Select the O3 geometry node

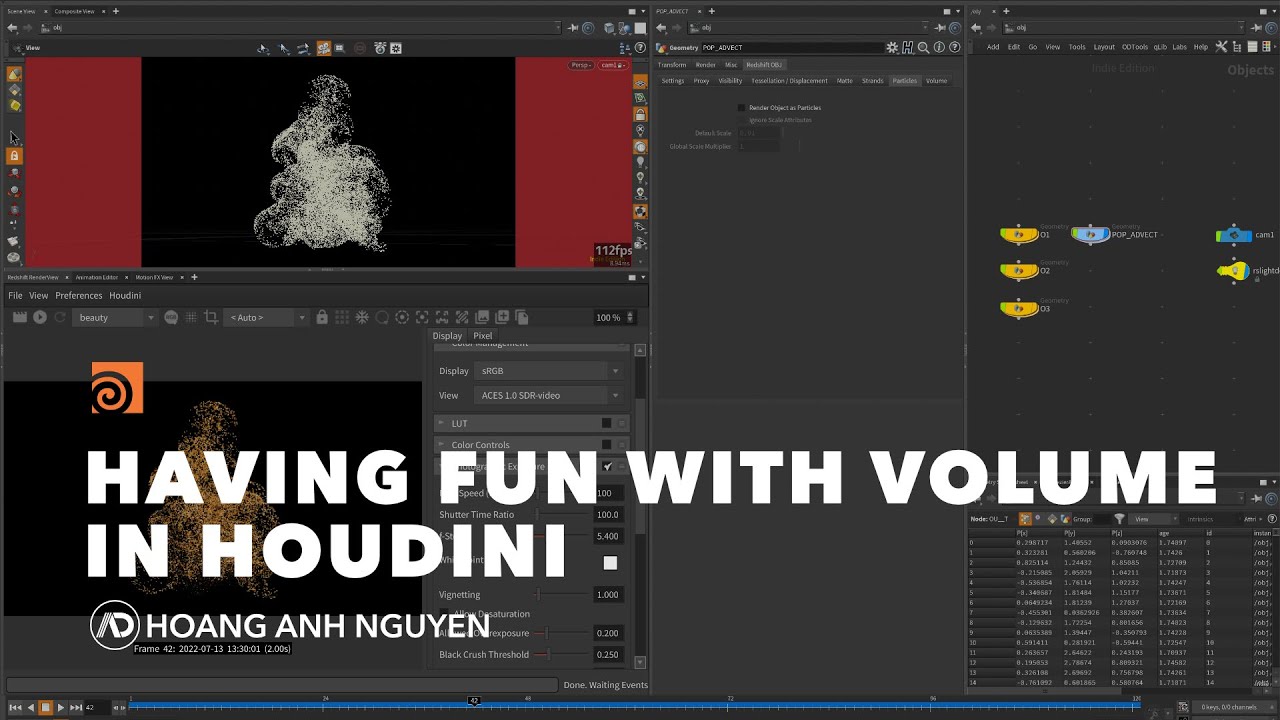1019,309
